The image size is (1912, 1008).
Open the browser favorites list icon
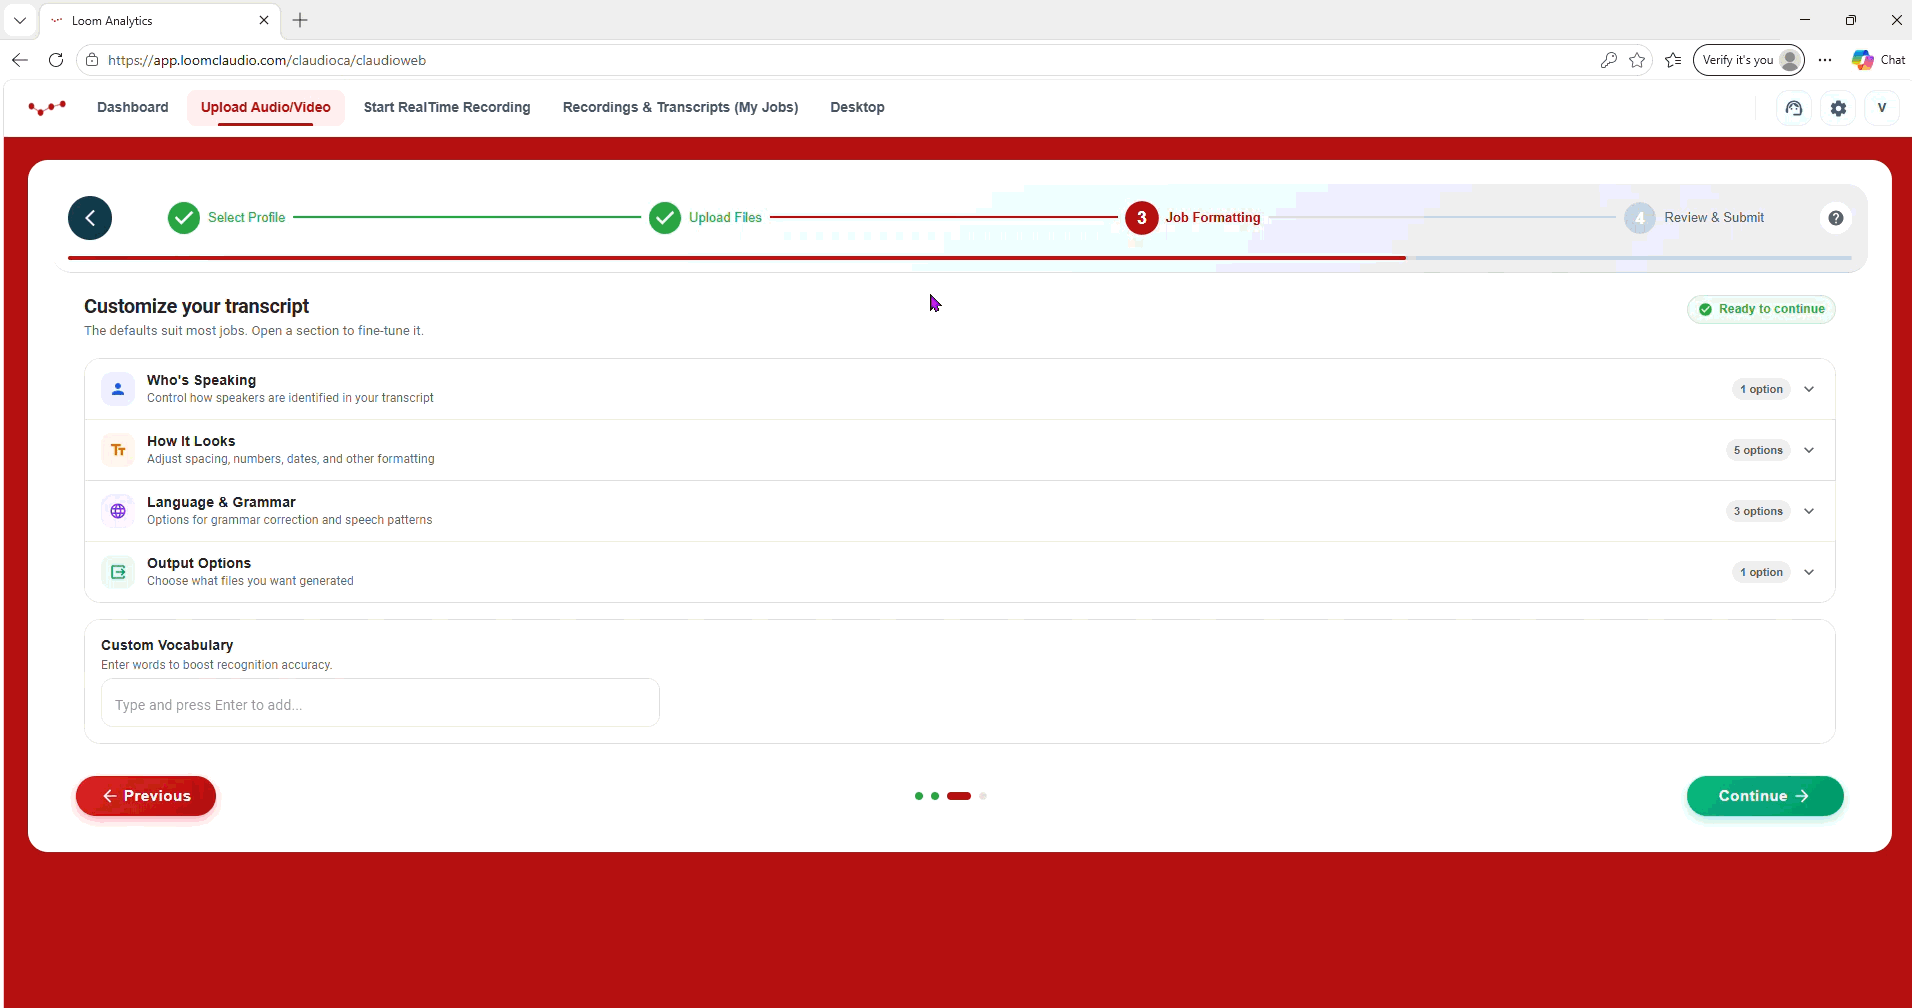(1673, 60)
